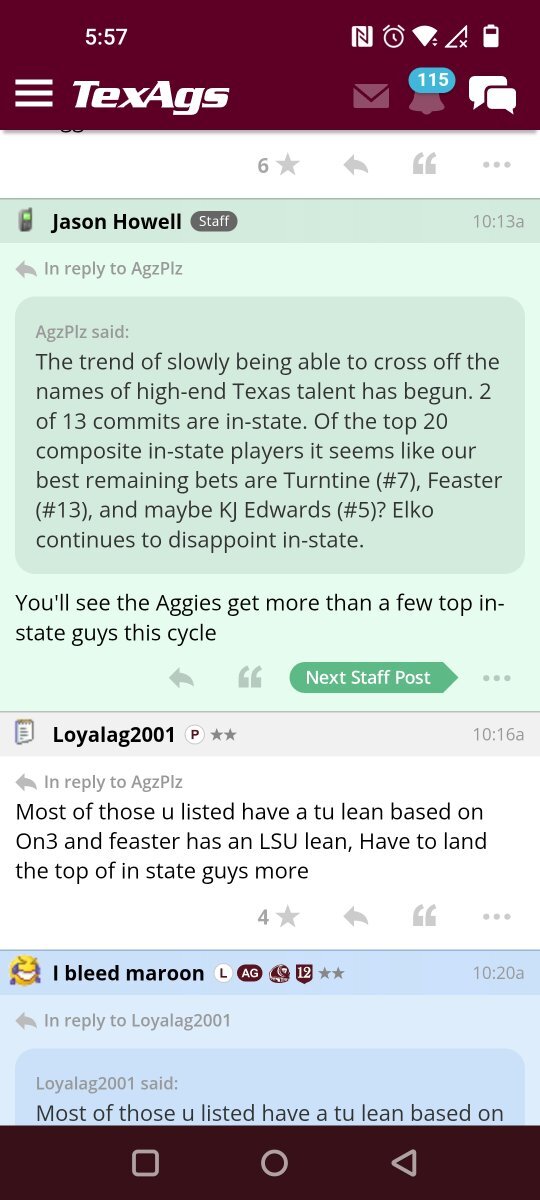Expand more options on Loyalag2001's post

tap(496, 916)
